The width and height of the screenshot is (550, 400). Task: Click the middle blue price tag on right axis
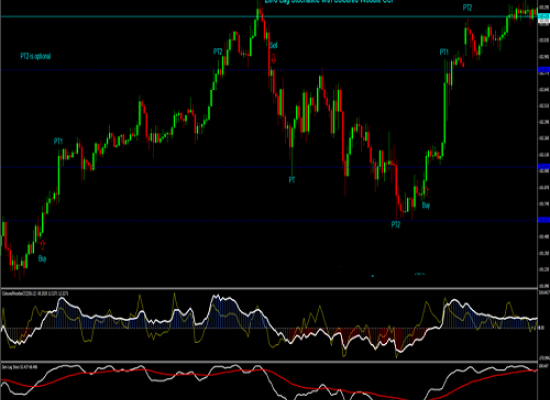pyautogui.click(x=544, y=167)
